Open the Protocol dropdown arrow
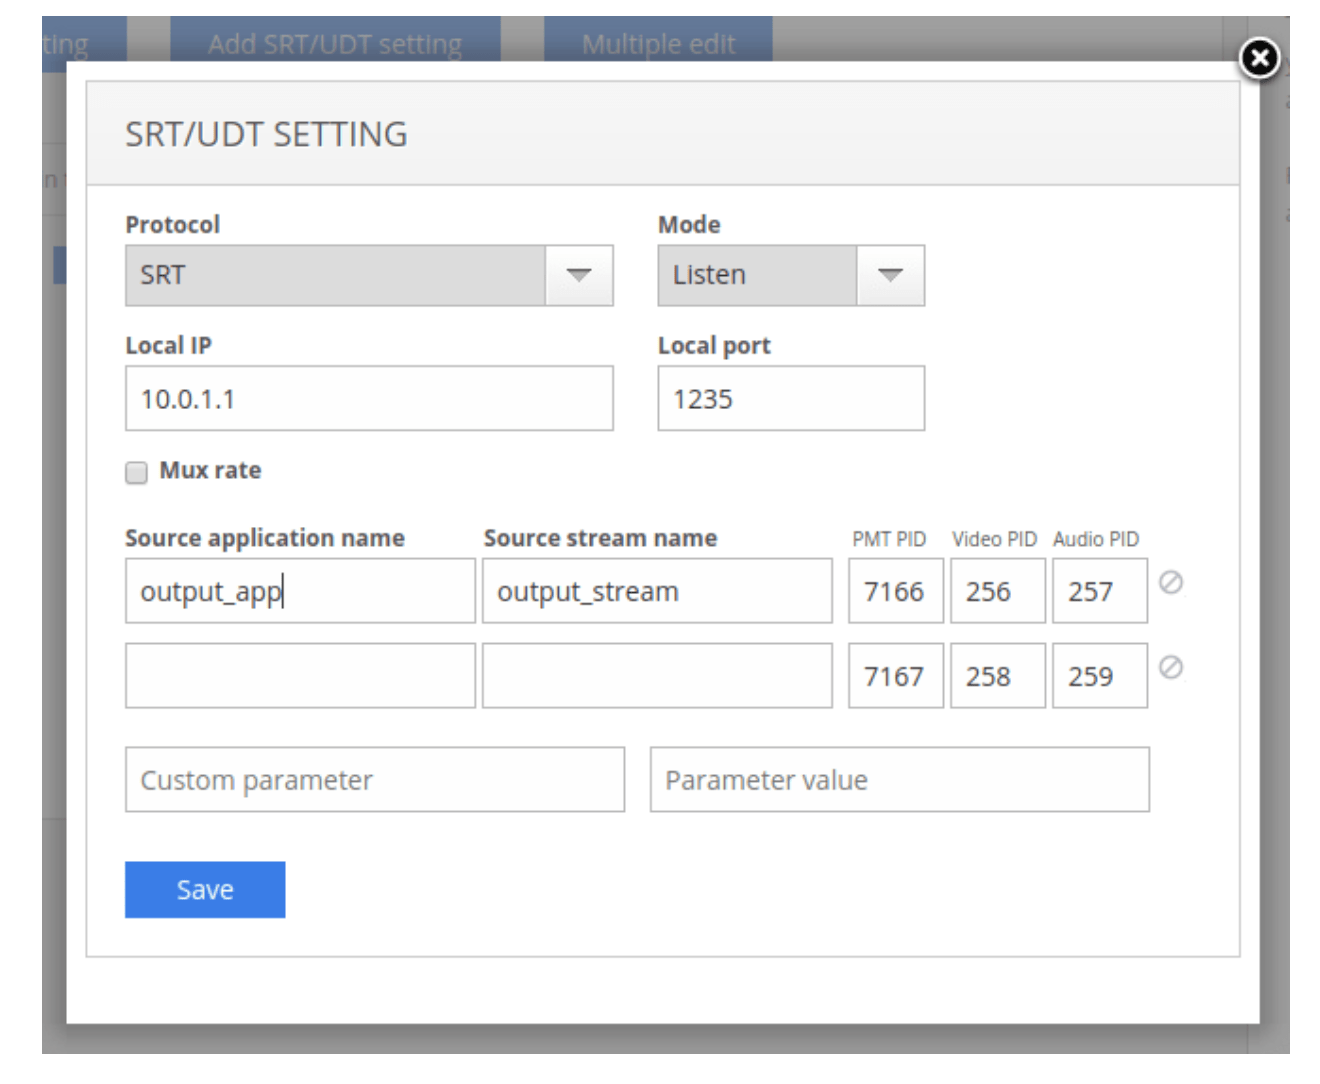The height and width of the screenshot is (1084, 1320). coord(578,275)
